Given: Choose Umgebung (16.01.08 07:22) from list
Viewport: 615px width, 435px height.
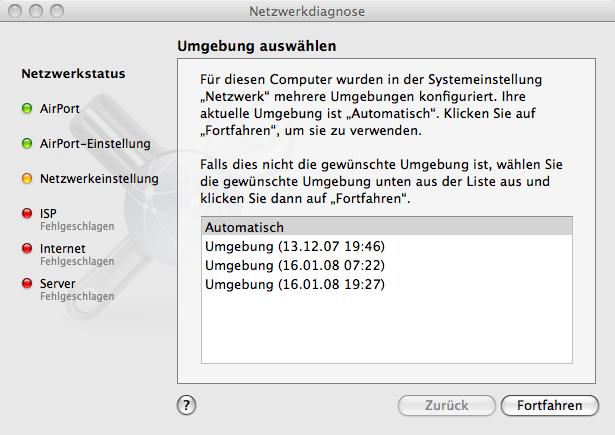Looking at the screenshot, I should coord(387,265).
